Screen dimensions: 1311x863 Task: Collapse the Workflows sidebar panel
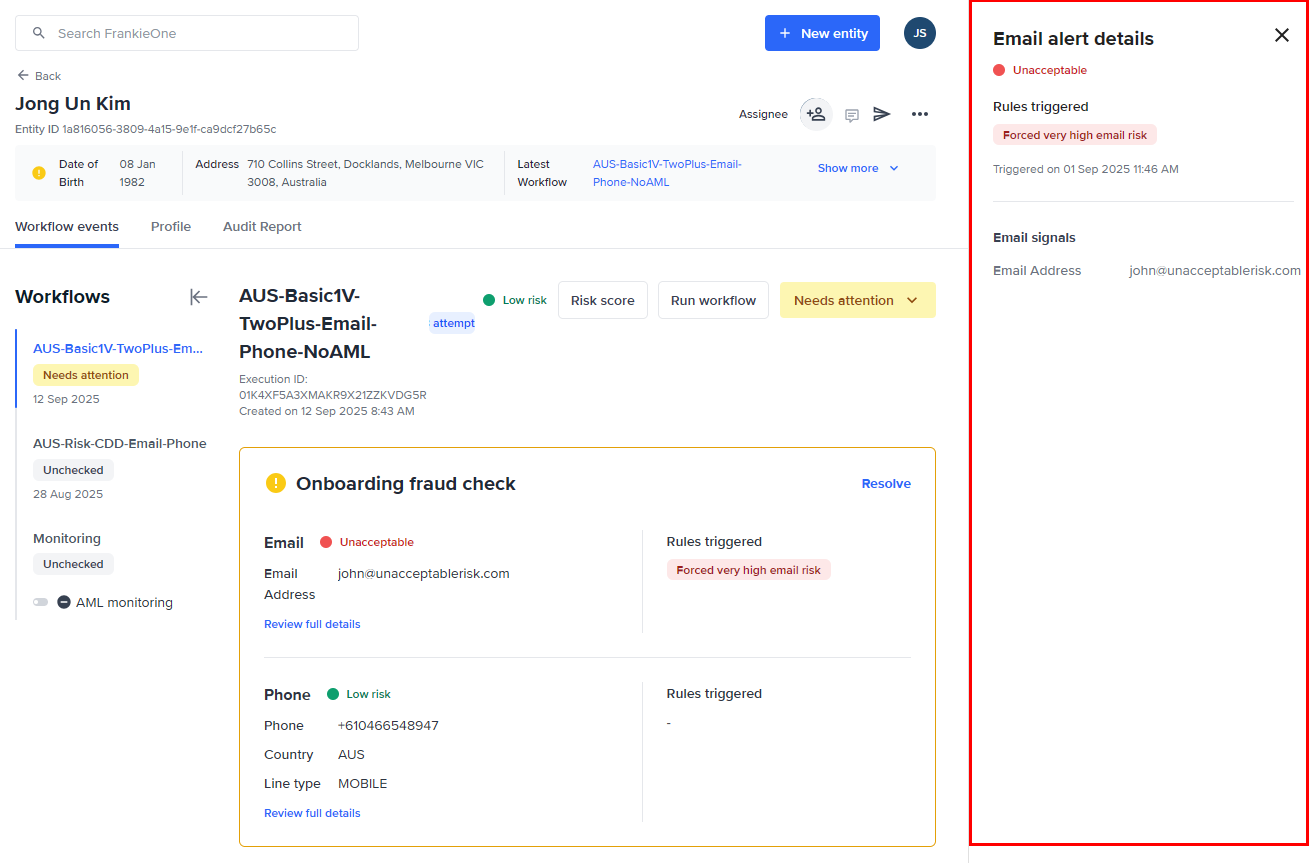[199, 297]
